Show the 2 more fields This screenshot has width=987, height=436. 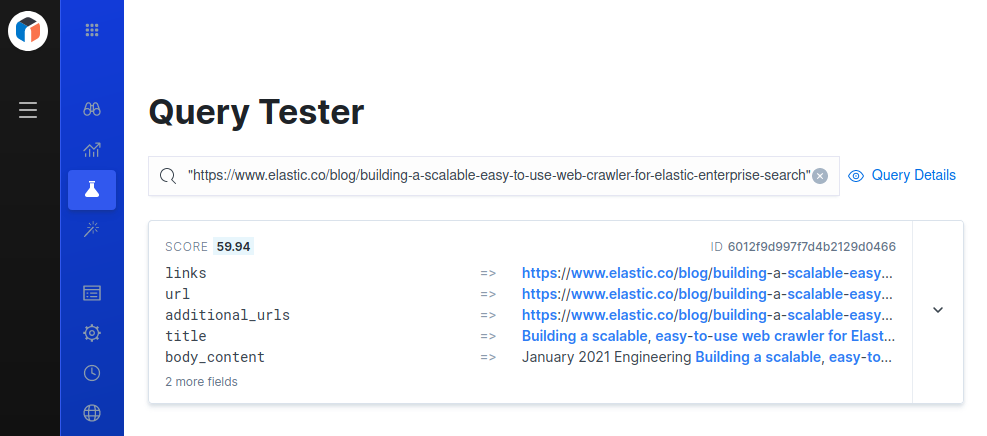point(201,382)
